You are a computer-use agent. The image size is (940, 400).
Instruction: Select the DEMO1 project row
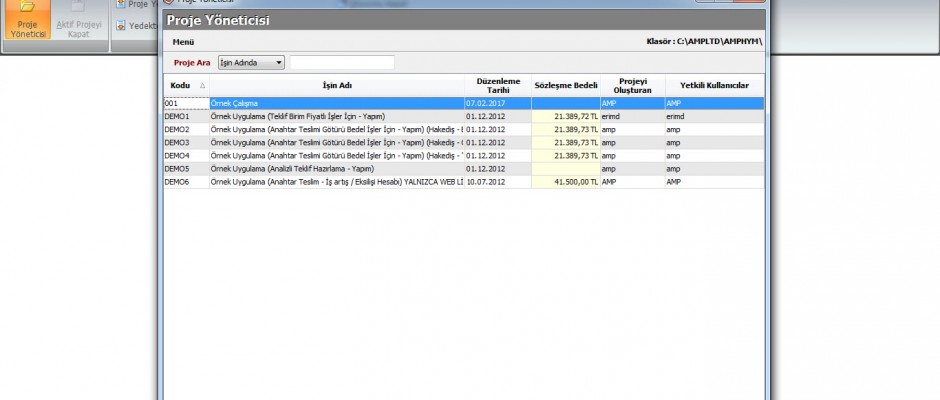pos(335,116)
